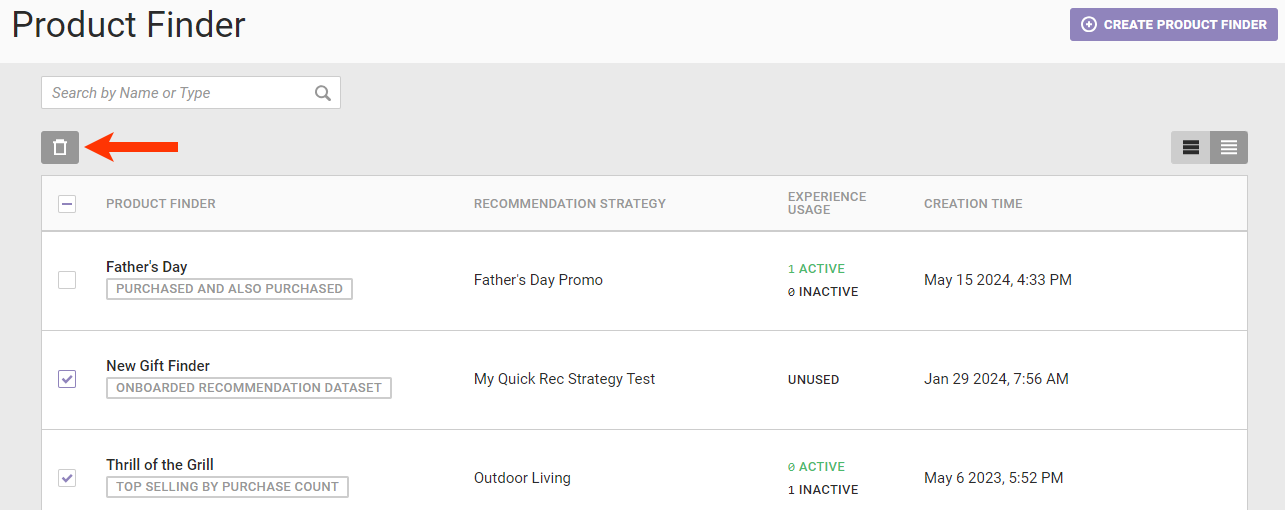Image resolution: width=1285 pixels, height=510 pixels.
Task: Click Create Product Finder button
Action: 1174,24
